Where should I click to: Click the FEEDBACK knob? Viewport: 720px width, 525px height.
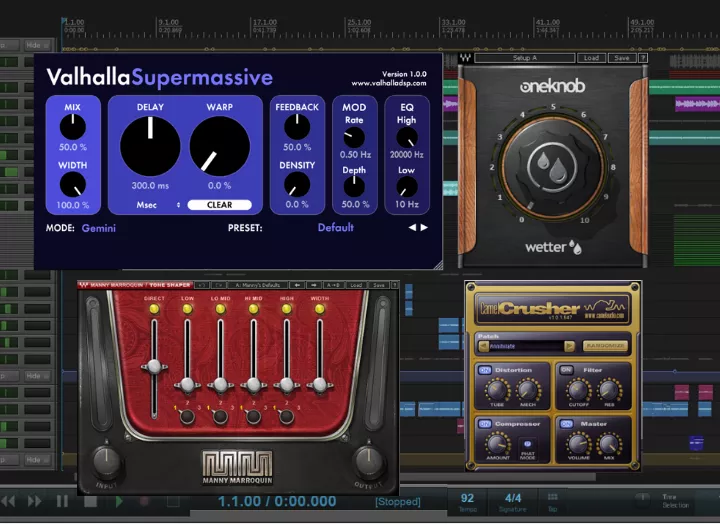pyautogui.click(x=297, y=127)
